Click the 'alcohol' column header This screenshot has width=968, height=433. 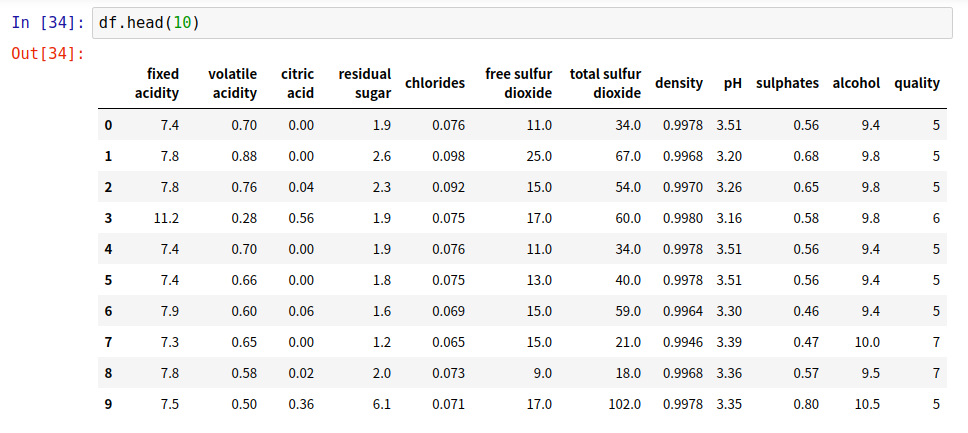[856, 83]
